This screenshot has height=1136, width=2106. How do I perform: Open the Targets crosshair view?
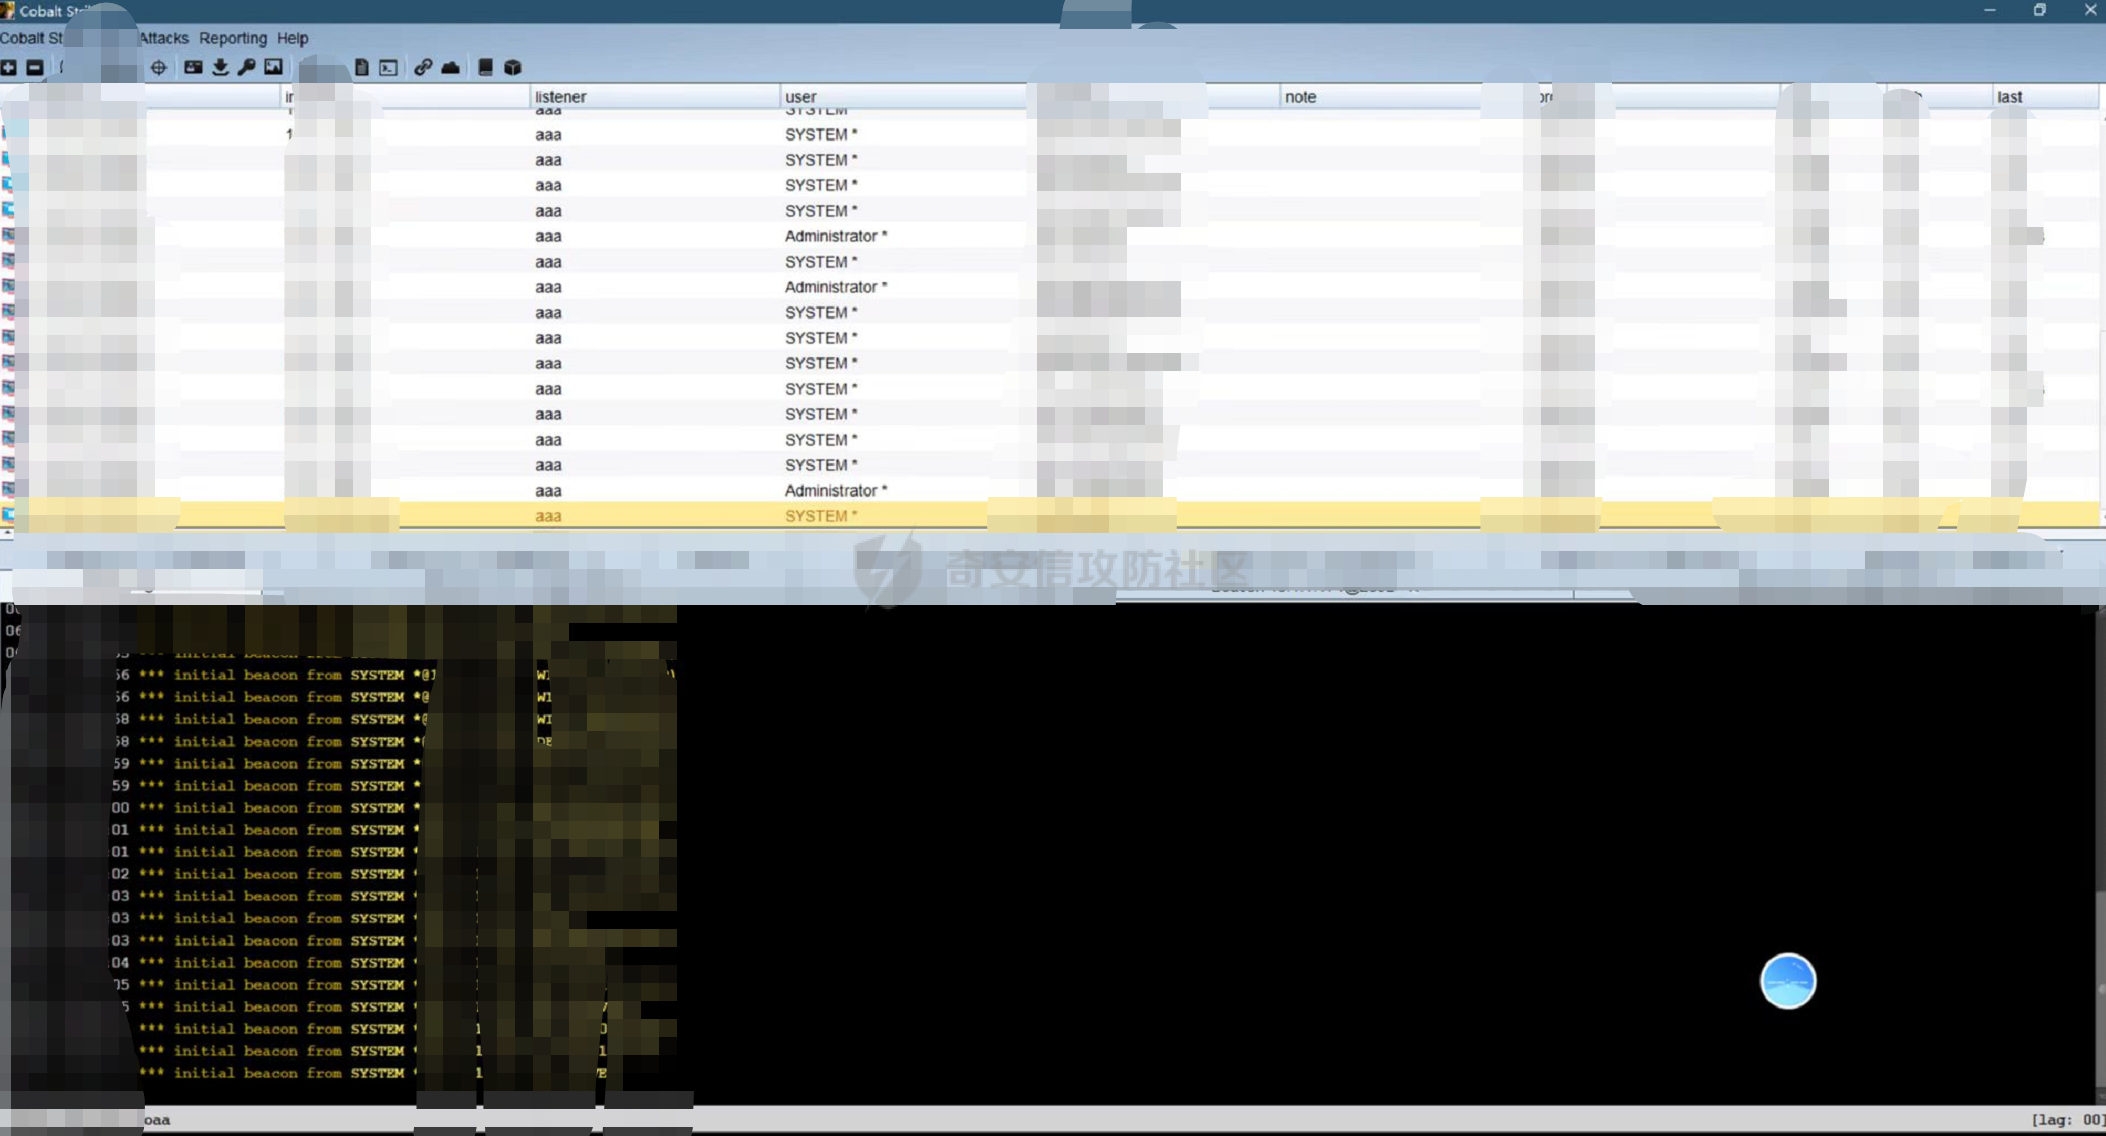158,67
